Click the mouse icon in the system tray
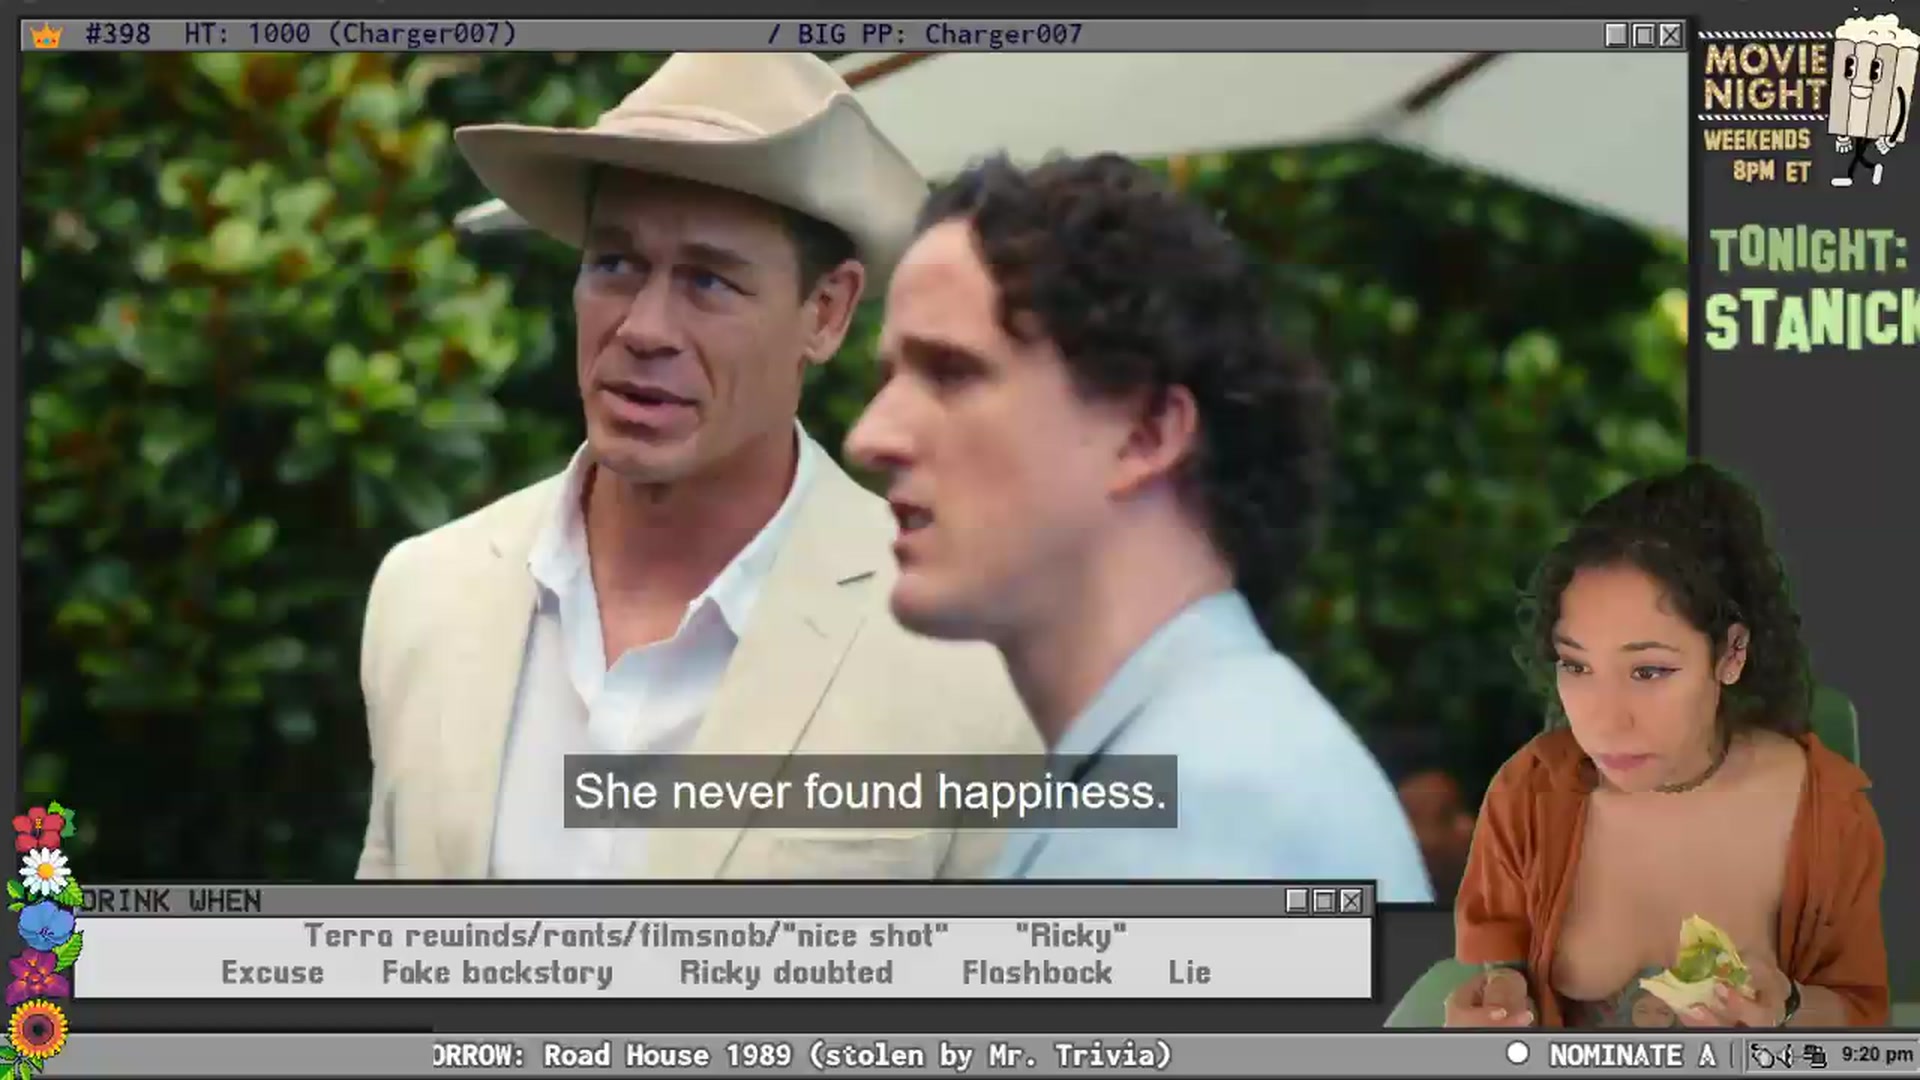Image resolution: width=1920 pixels, height=1080 pixels. point(1764,1055)
